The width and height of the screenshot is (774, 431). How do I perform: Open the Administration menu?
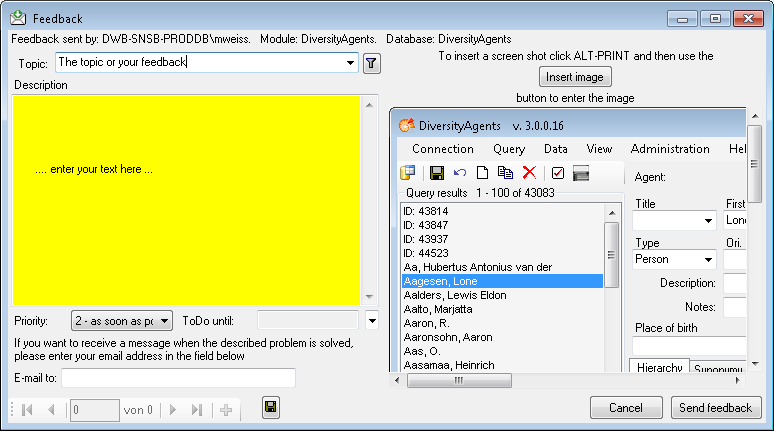tap(670, 149)
